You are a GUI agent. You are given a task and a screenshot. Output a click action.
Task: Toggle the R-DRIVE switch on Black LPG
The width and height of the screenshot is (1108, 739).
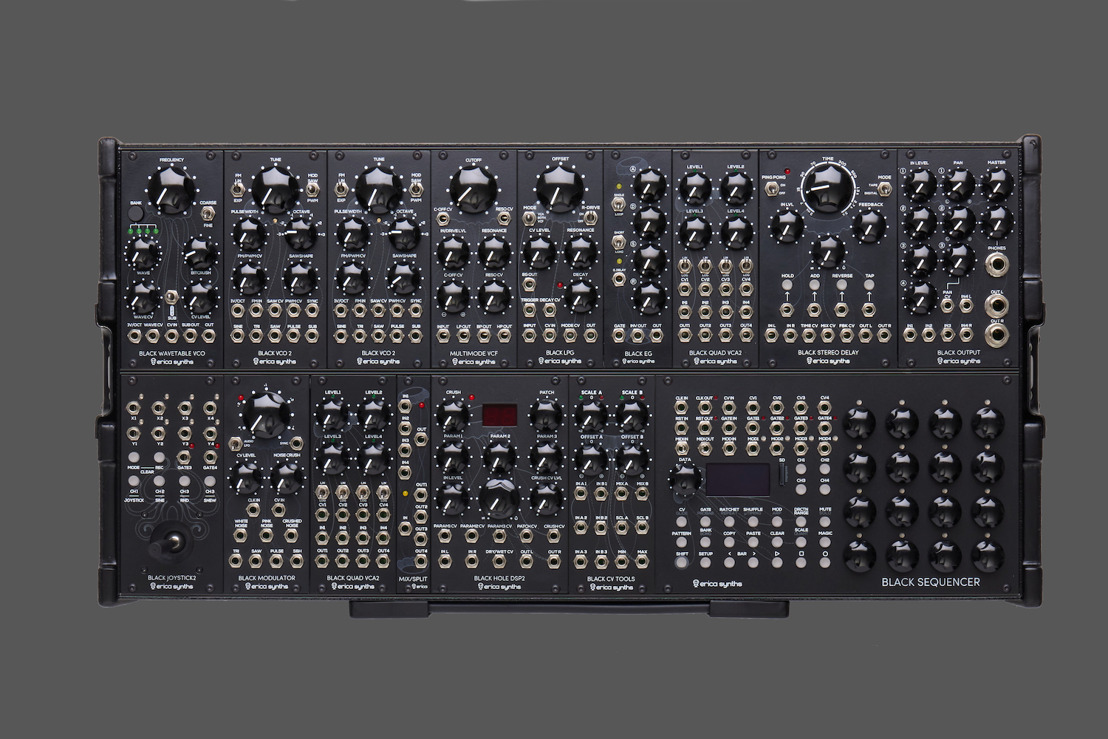590,218
